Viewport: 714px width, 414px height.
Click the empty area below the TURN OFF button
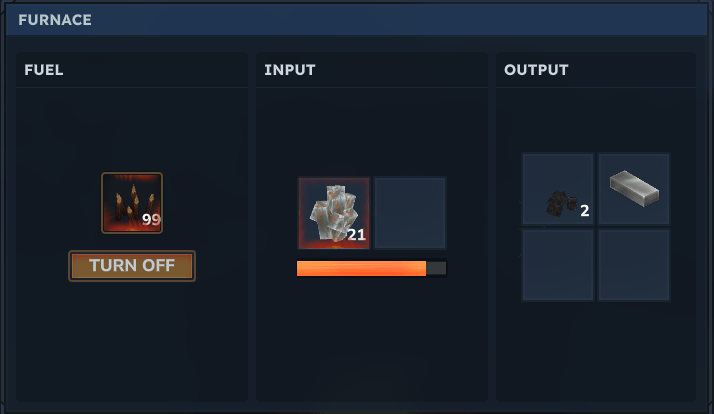(132, 342)
